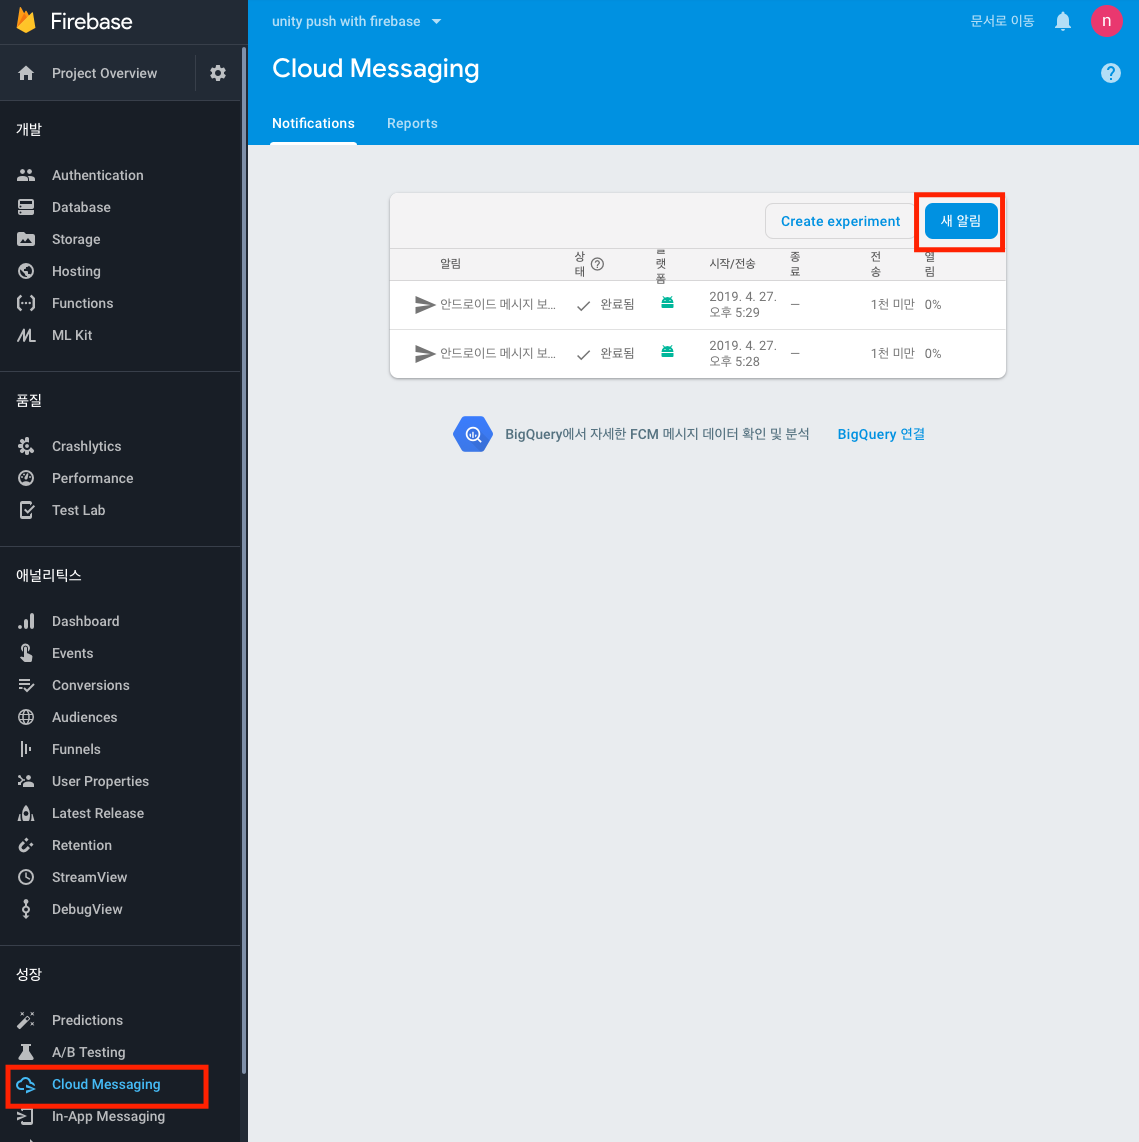
Task: Click the 알림 column header
Action: tap(450, 264)
